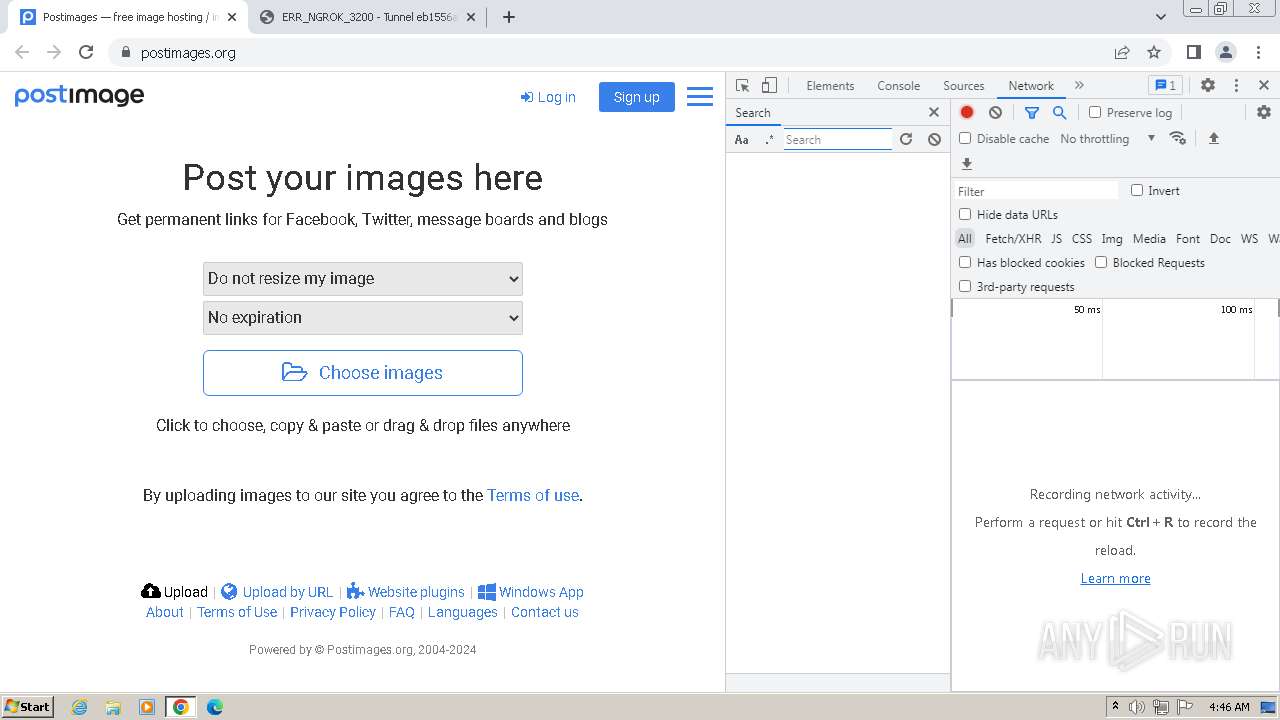
Task: Clear the network log
Action: 995,113
